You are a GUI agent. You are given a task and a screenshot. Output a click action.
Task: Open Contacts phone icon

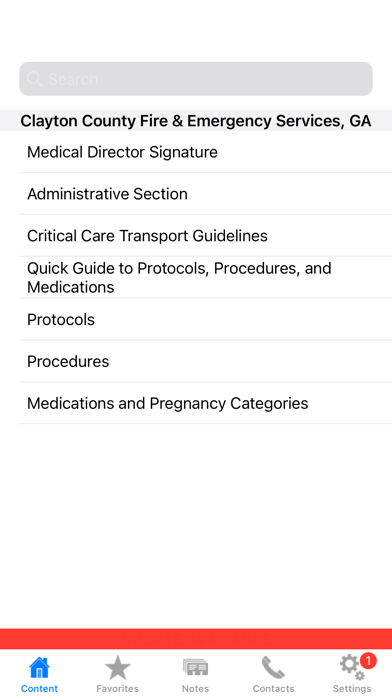(x=273, y=668)
